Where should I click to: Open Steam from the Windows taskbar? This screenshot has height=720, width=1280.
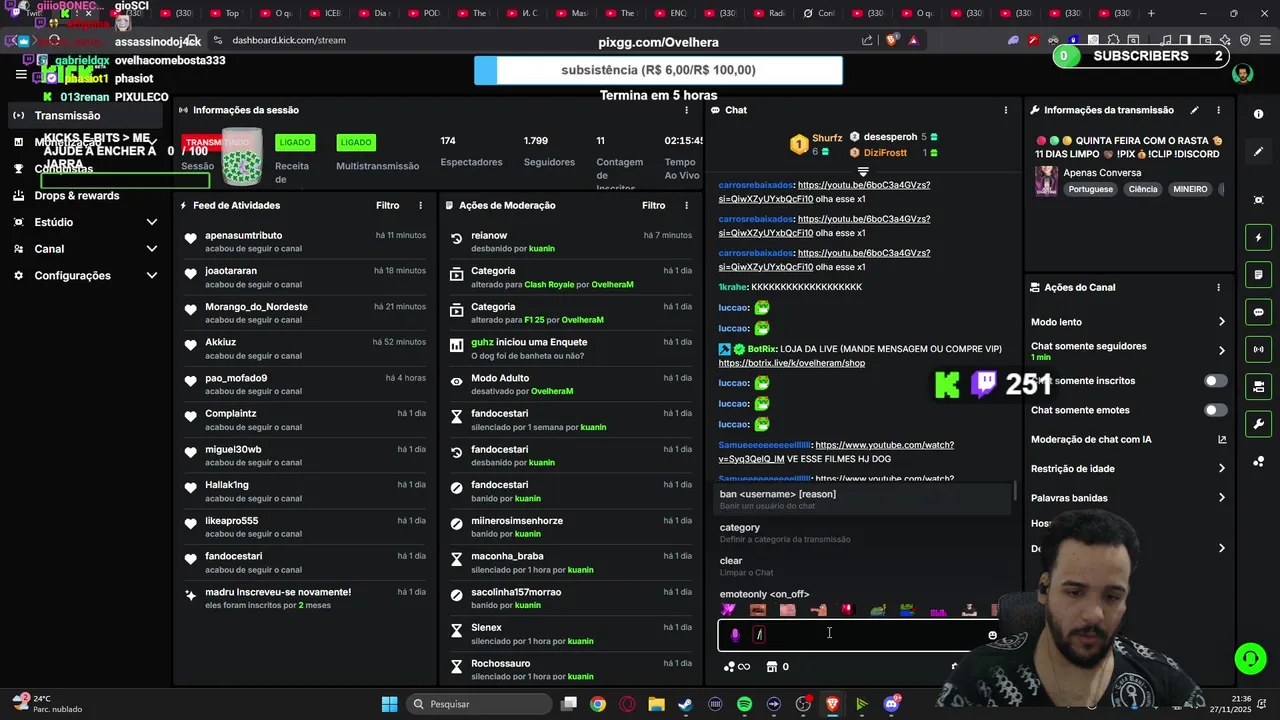pos(685,704)
